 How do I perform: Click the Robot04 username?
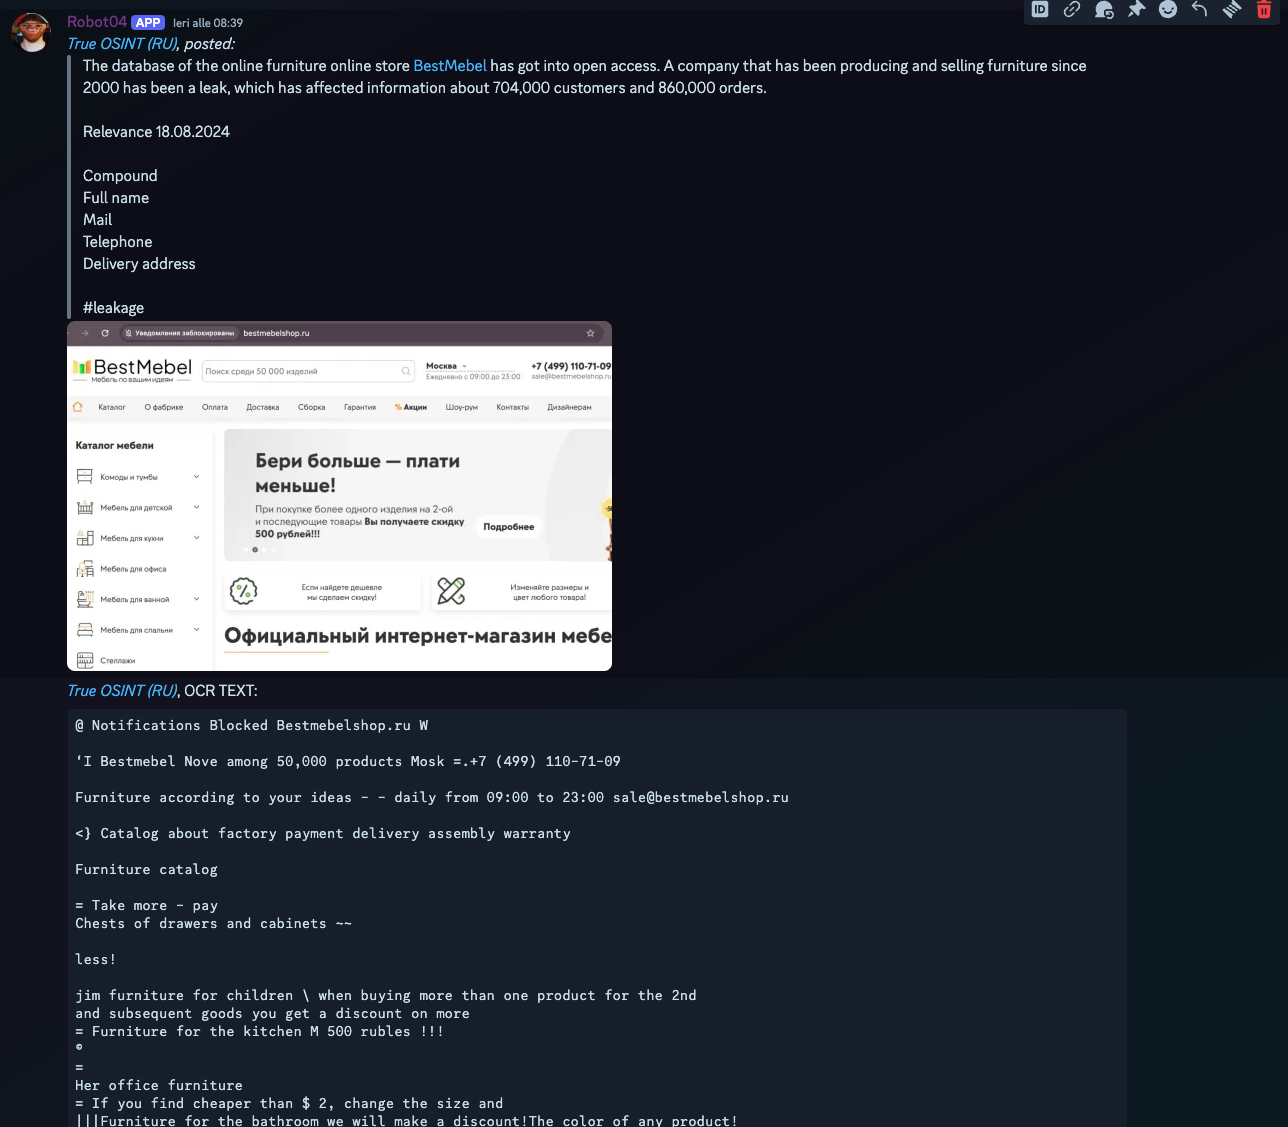point(97,22)
